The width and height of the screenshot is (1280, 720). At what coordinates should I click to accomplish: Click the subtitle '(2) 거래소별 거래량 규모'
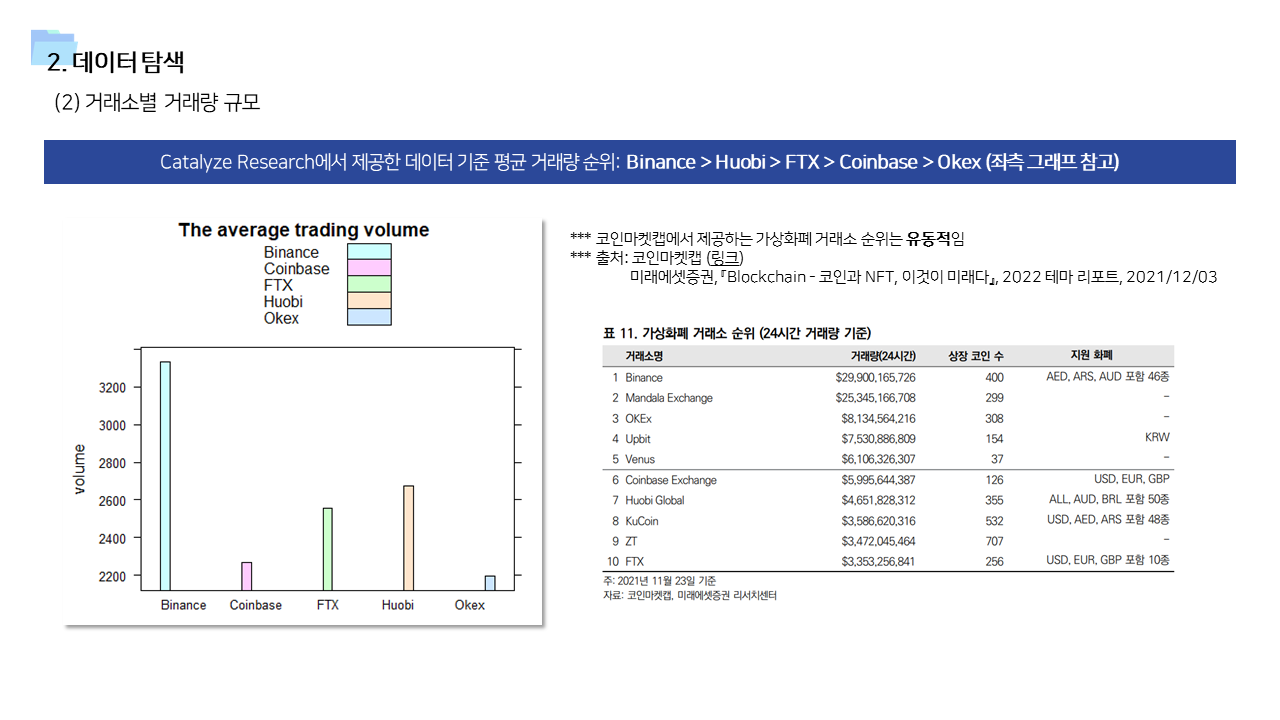pyautogui.click(x=158, y=102)
